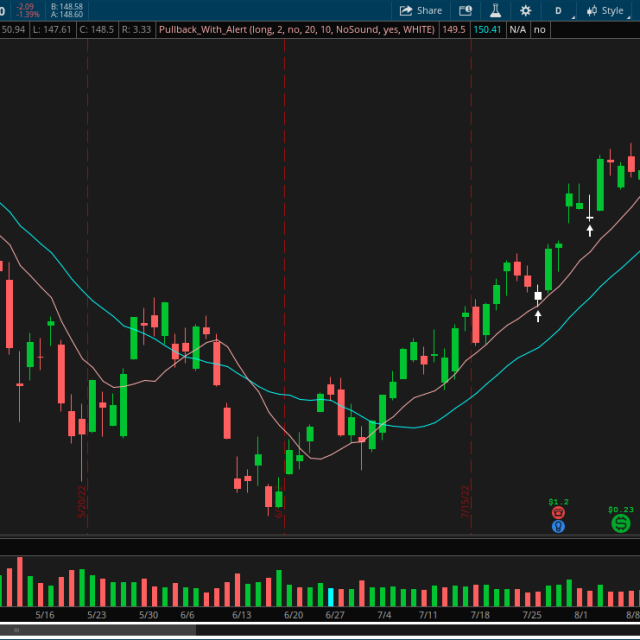Open the D timeframe dropdown

coord(558,11)
